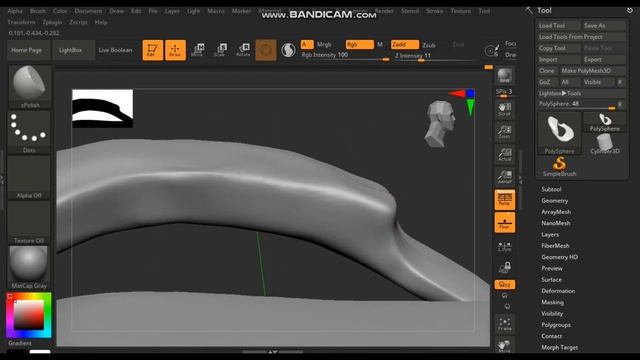Click the Gradient button below the color picker
The image size is (640, 360).
20,343
